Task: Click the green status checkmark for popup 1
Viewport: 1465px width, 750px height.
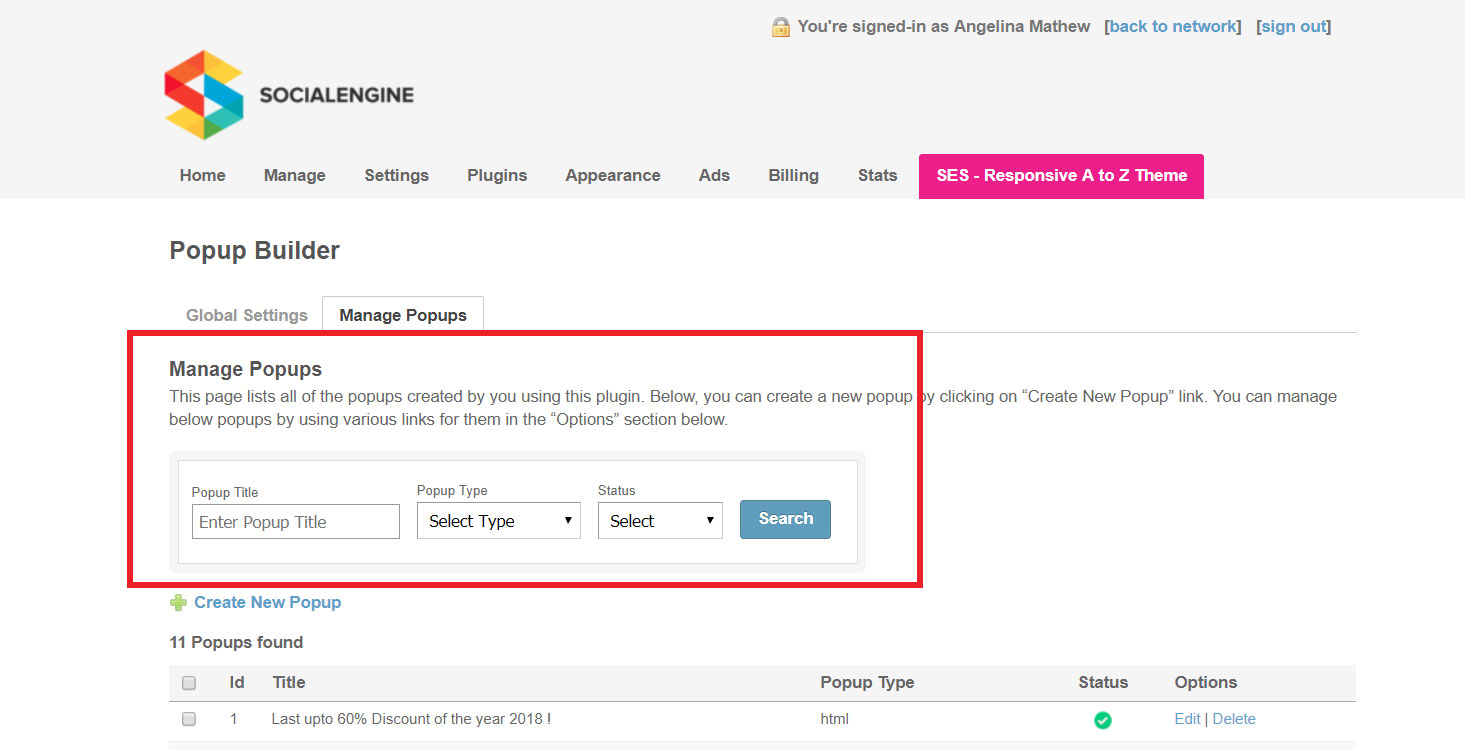Action: (x=1102, y=719)
